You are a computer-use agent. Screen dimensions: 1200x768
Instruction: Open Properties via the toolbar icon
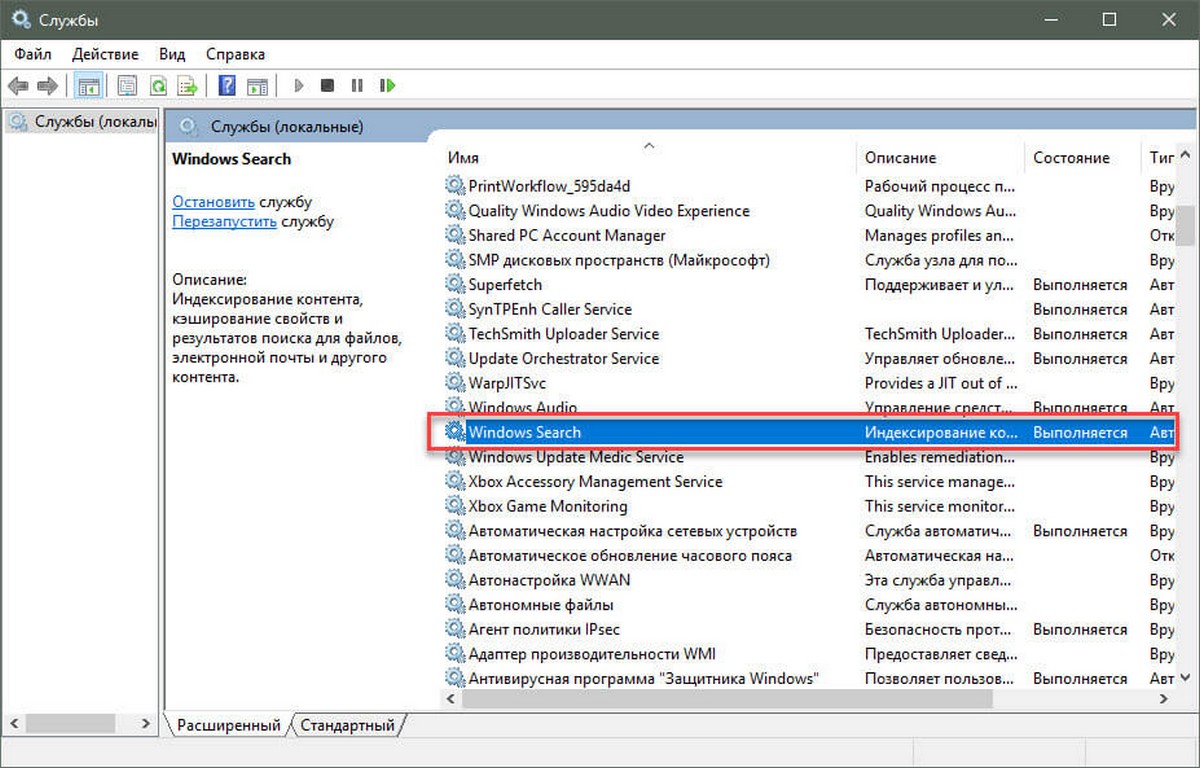click(127, 86)
